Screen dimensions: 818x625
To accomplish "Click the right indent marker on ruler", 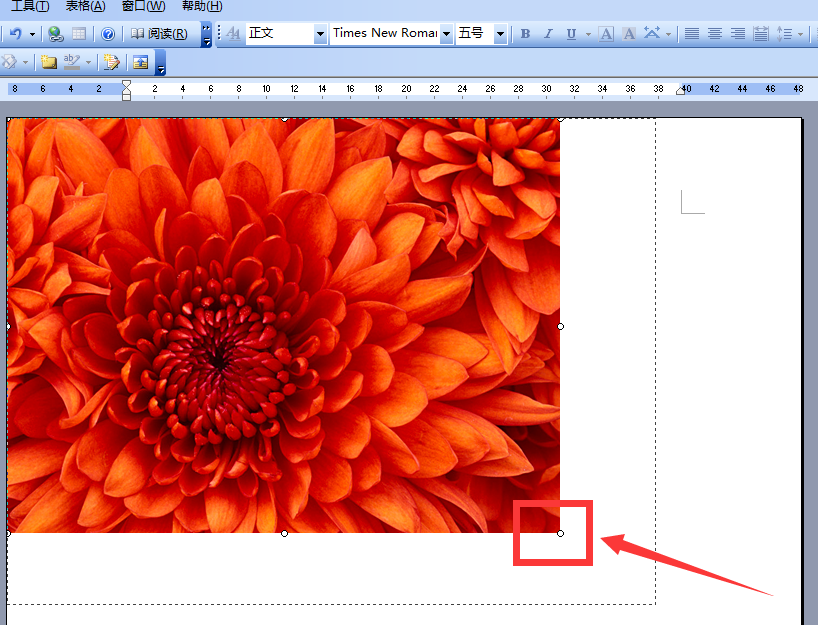I will tap(680, 90).
